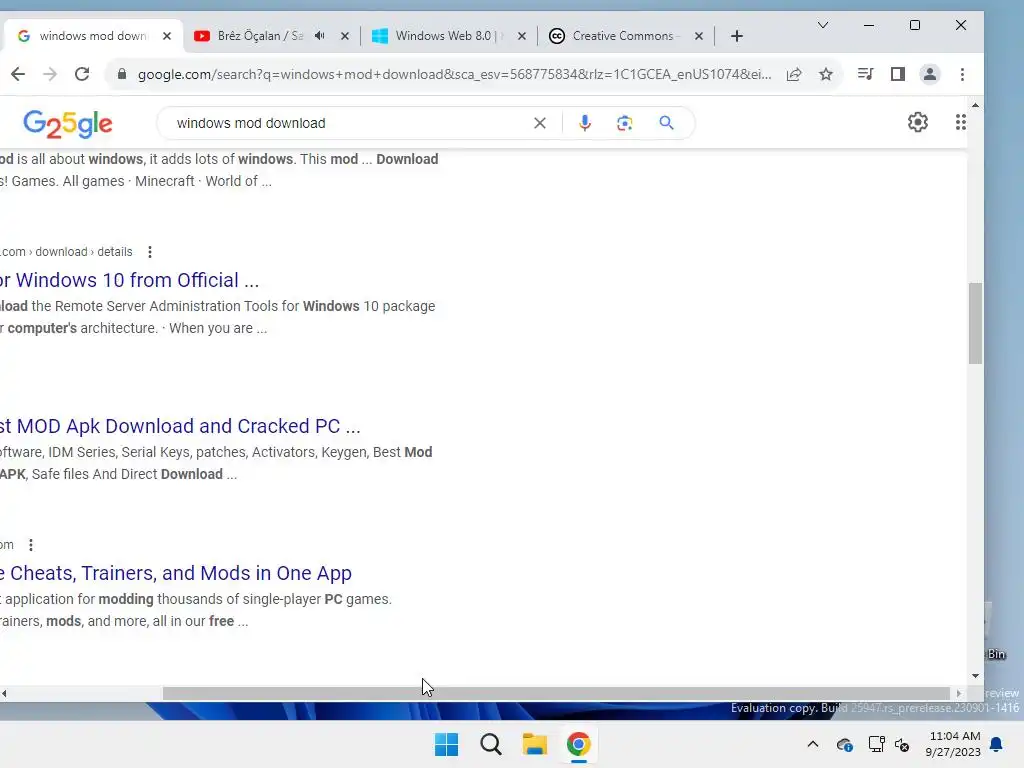Show hidden system tray icons
This screenshot has height=768, width=1024.
pyautogui.click(x=812, y=744)
